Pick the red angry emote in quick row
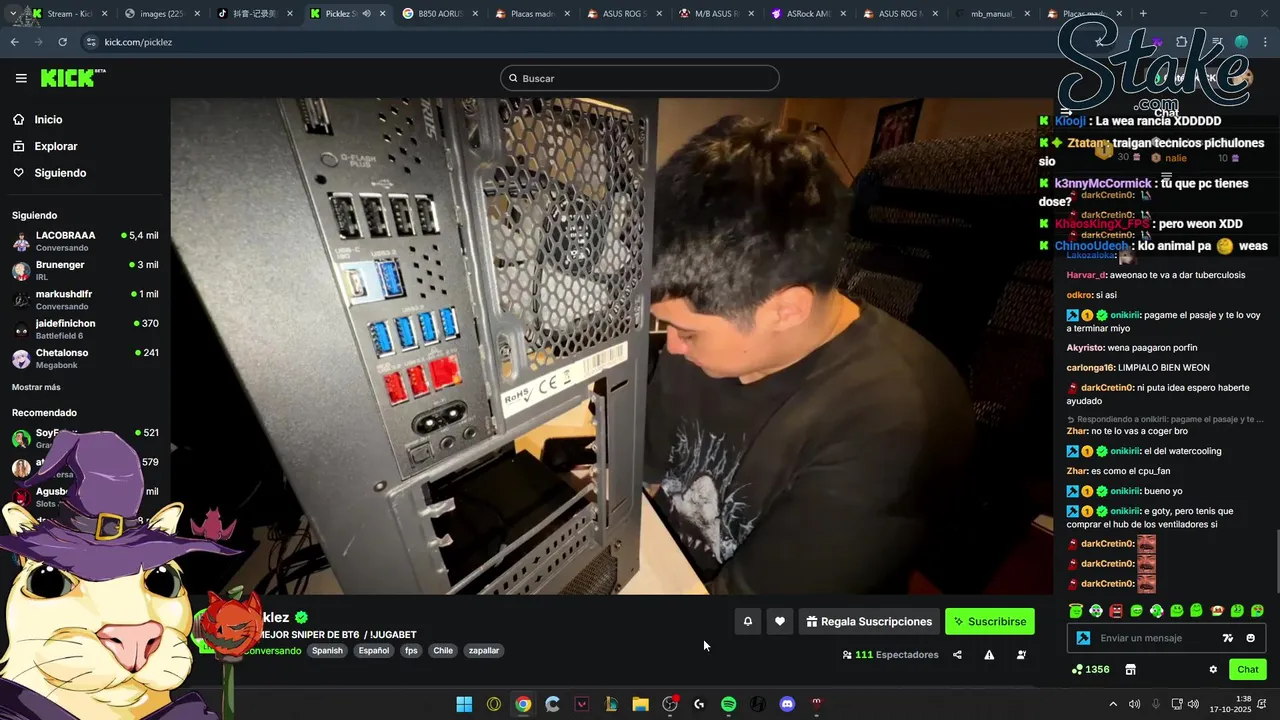This screenshot has width=1280, height=720. click(x=1116, y=610)
